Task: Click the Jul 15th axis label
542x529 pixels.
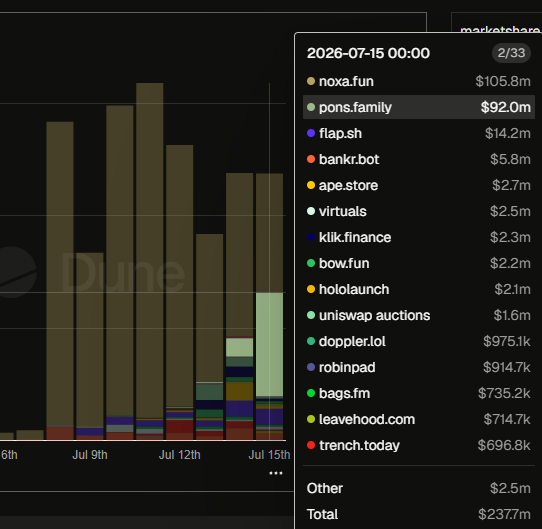Action: (x=269, y=455)
